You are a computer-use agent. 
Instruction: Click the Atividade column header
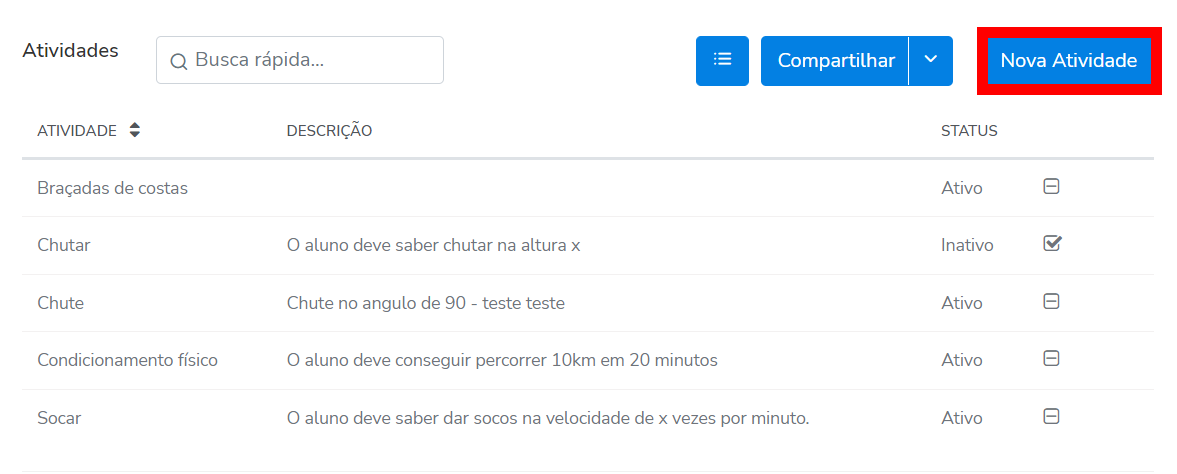point(77,130)
